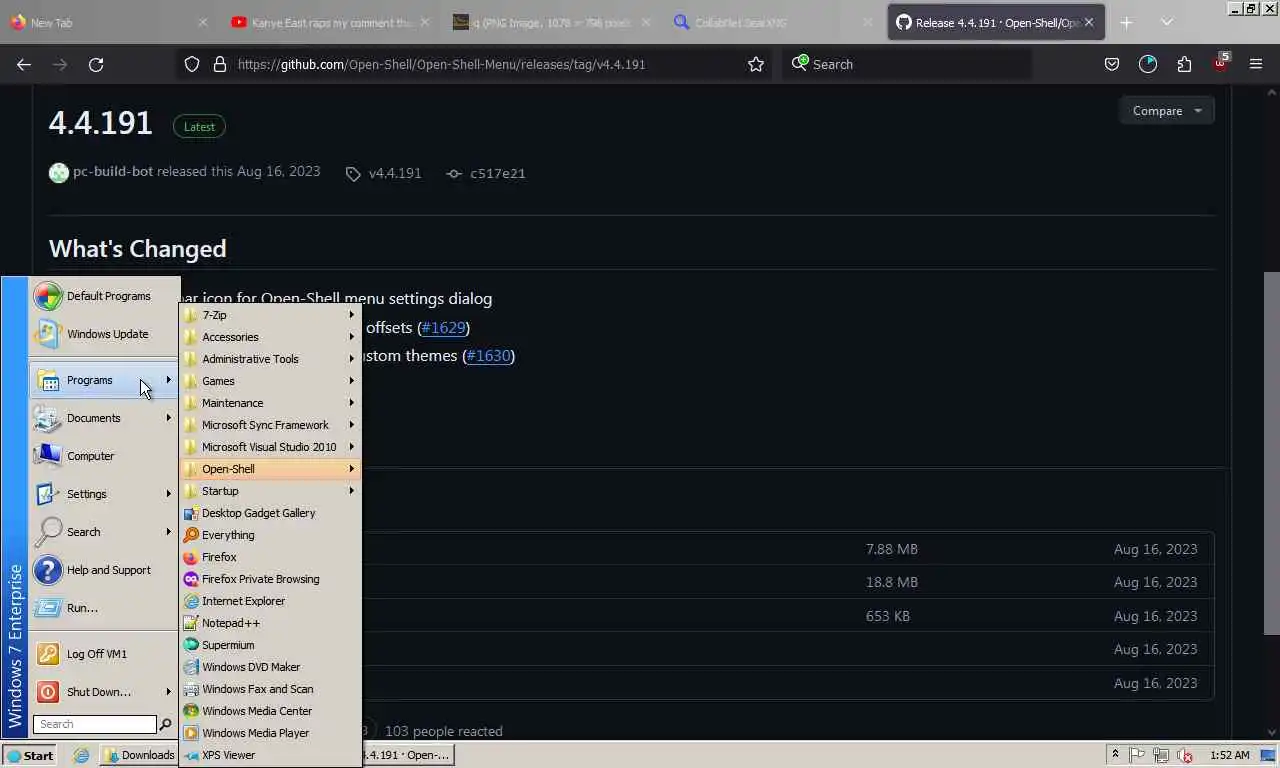Image resolution: width=1280 pixels, height=768 pixels.
Task: Open issue #1630 link
Action: click(488, 355)
